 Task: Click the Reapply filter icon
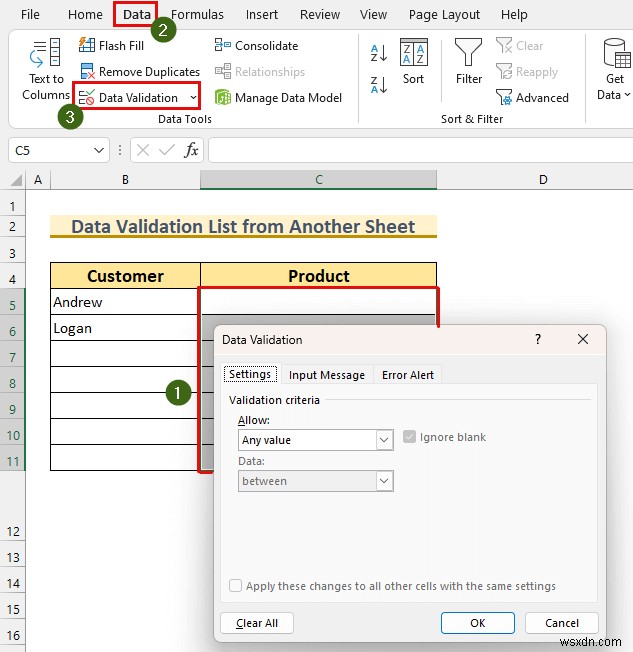(x=504, y=72)
